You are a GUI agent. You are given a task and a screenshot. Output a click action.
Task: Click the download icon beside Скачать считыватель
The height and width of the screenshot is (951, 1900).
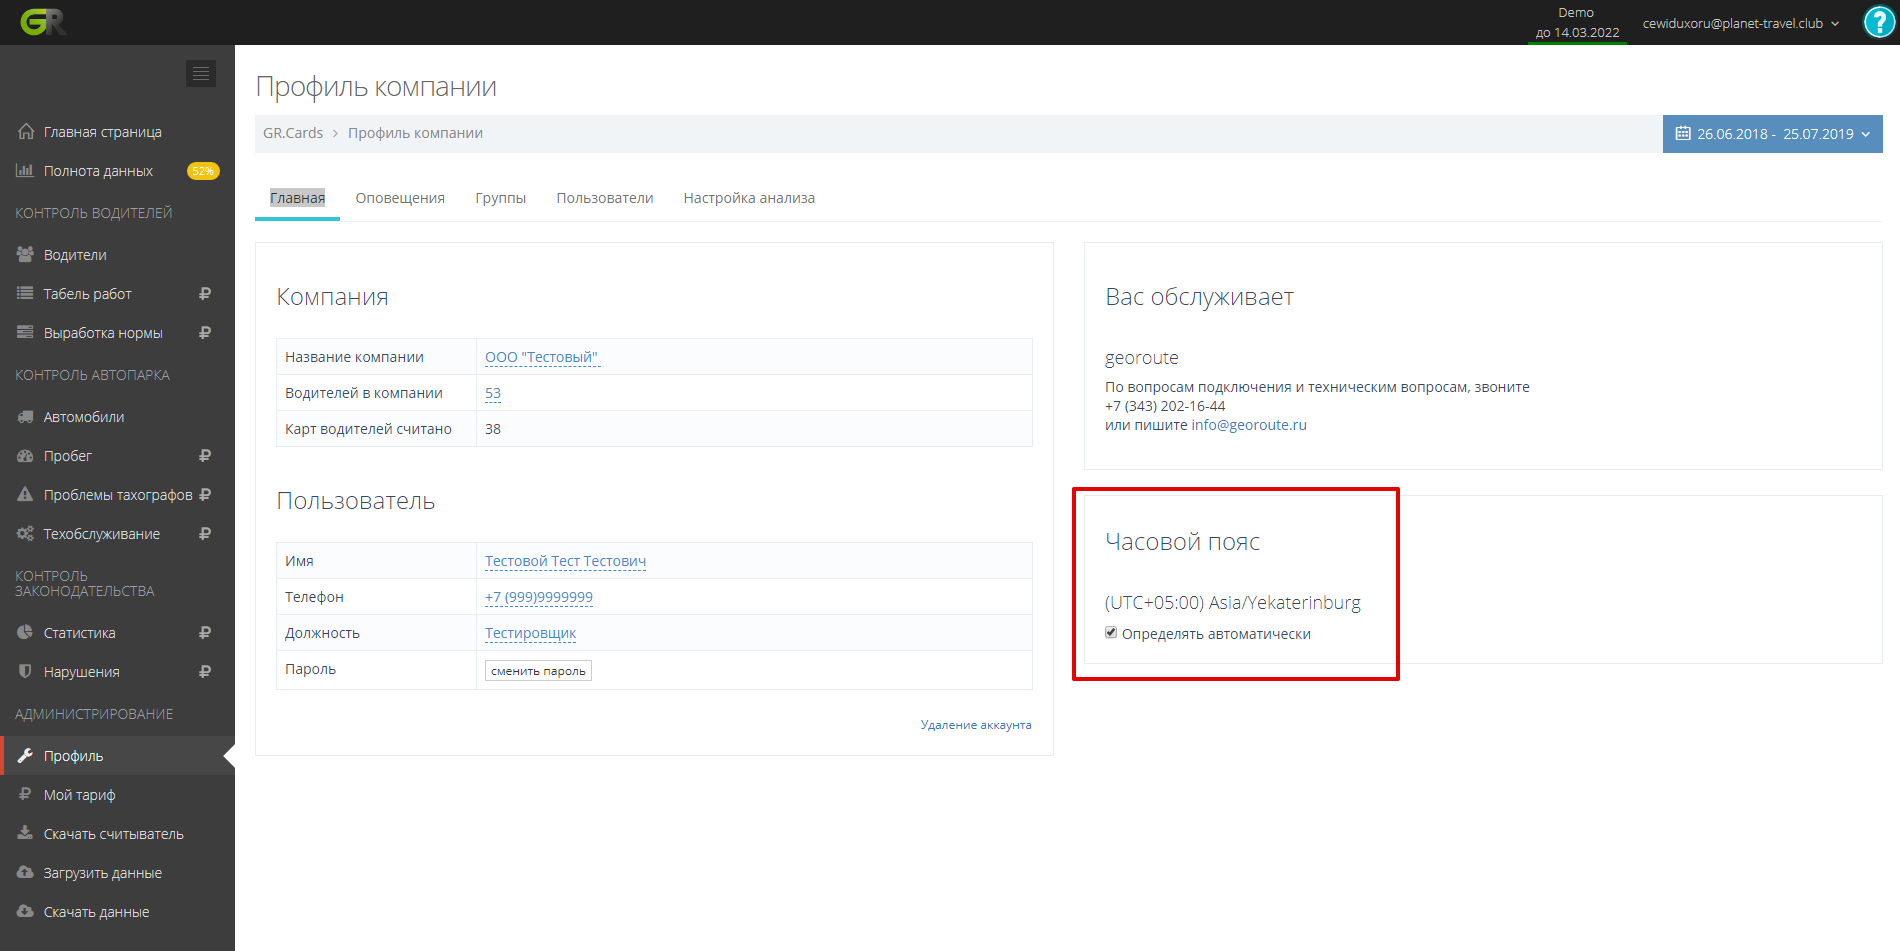click(x=25, y=832)
